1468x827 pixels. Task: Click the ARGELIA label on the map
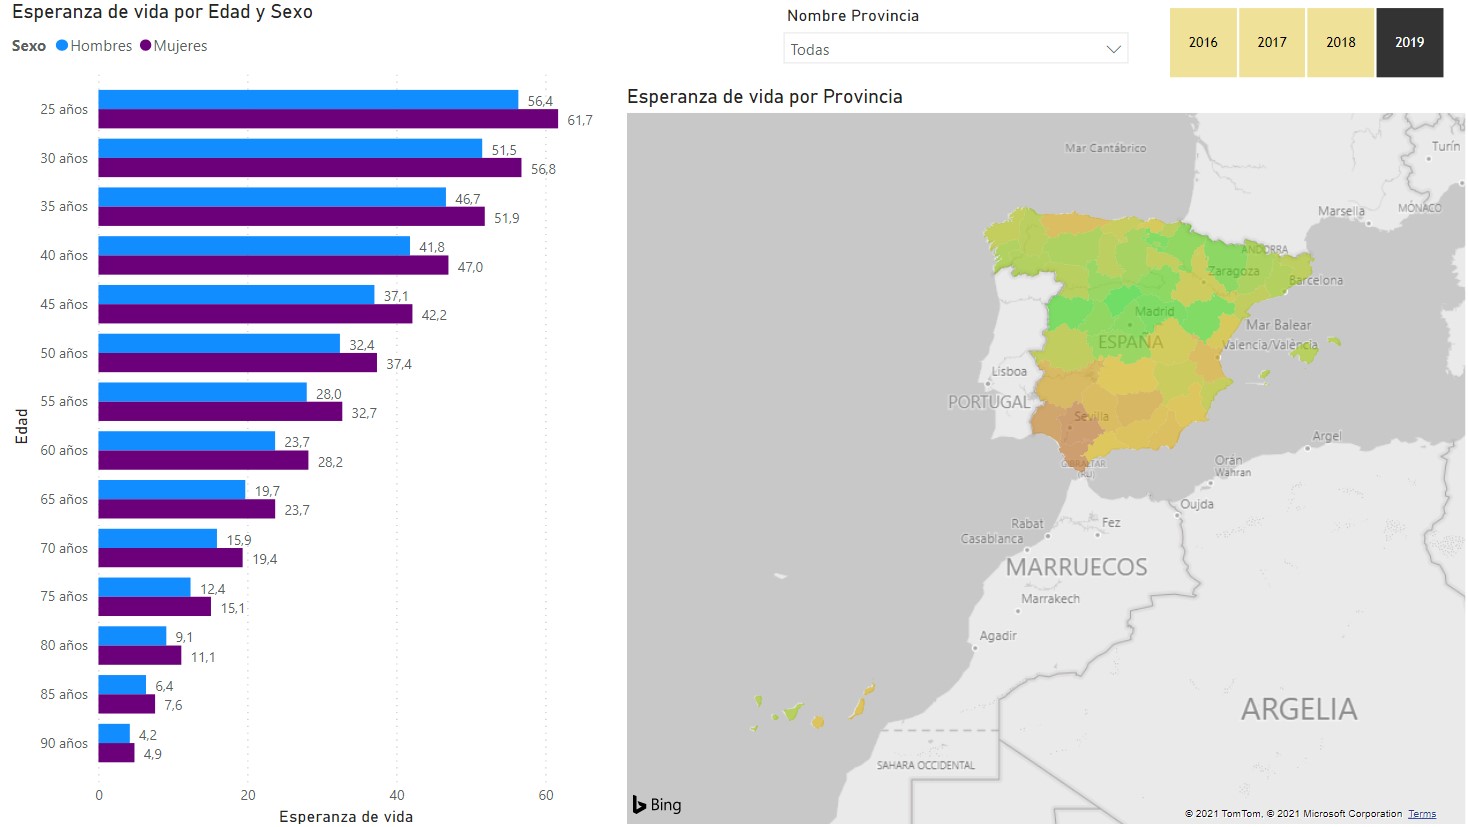click(1299, 709)
